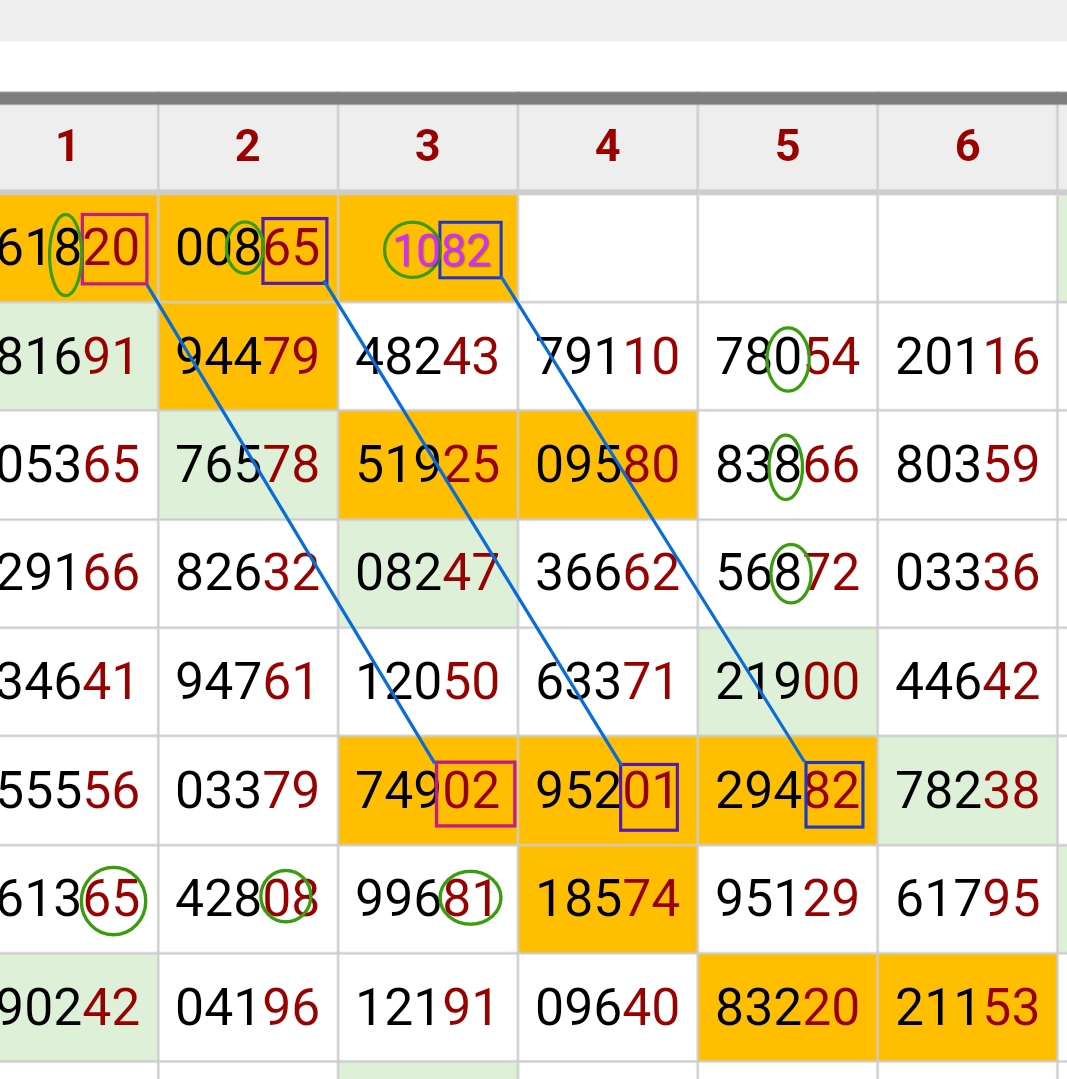Click the orange cell 94479
This screenshot has height=1079, width=1067.
pos(248,356)
